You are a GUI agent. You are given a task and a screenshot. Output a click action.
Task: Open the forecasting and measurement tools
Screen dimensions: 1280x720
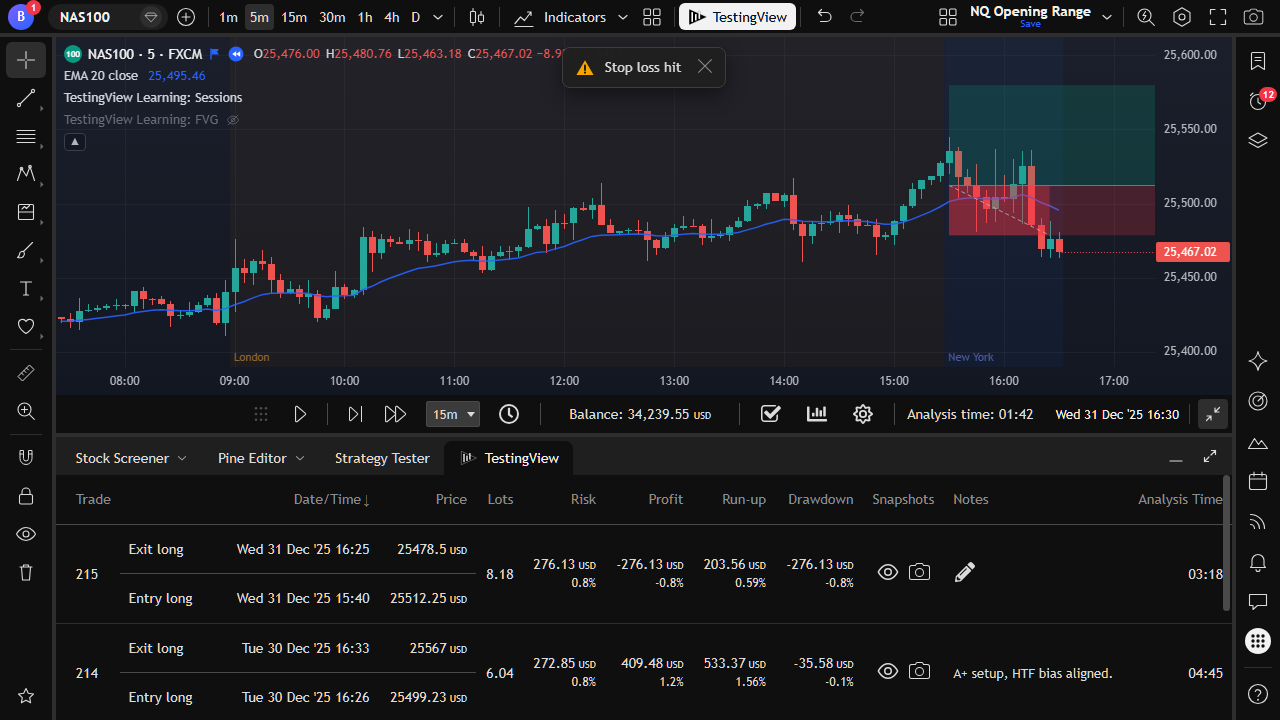(x=26, y=212)
